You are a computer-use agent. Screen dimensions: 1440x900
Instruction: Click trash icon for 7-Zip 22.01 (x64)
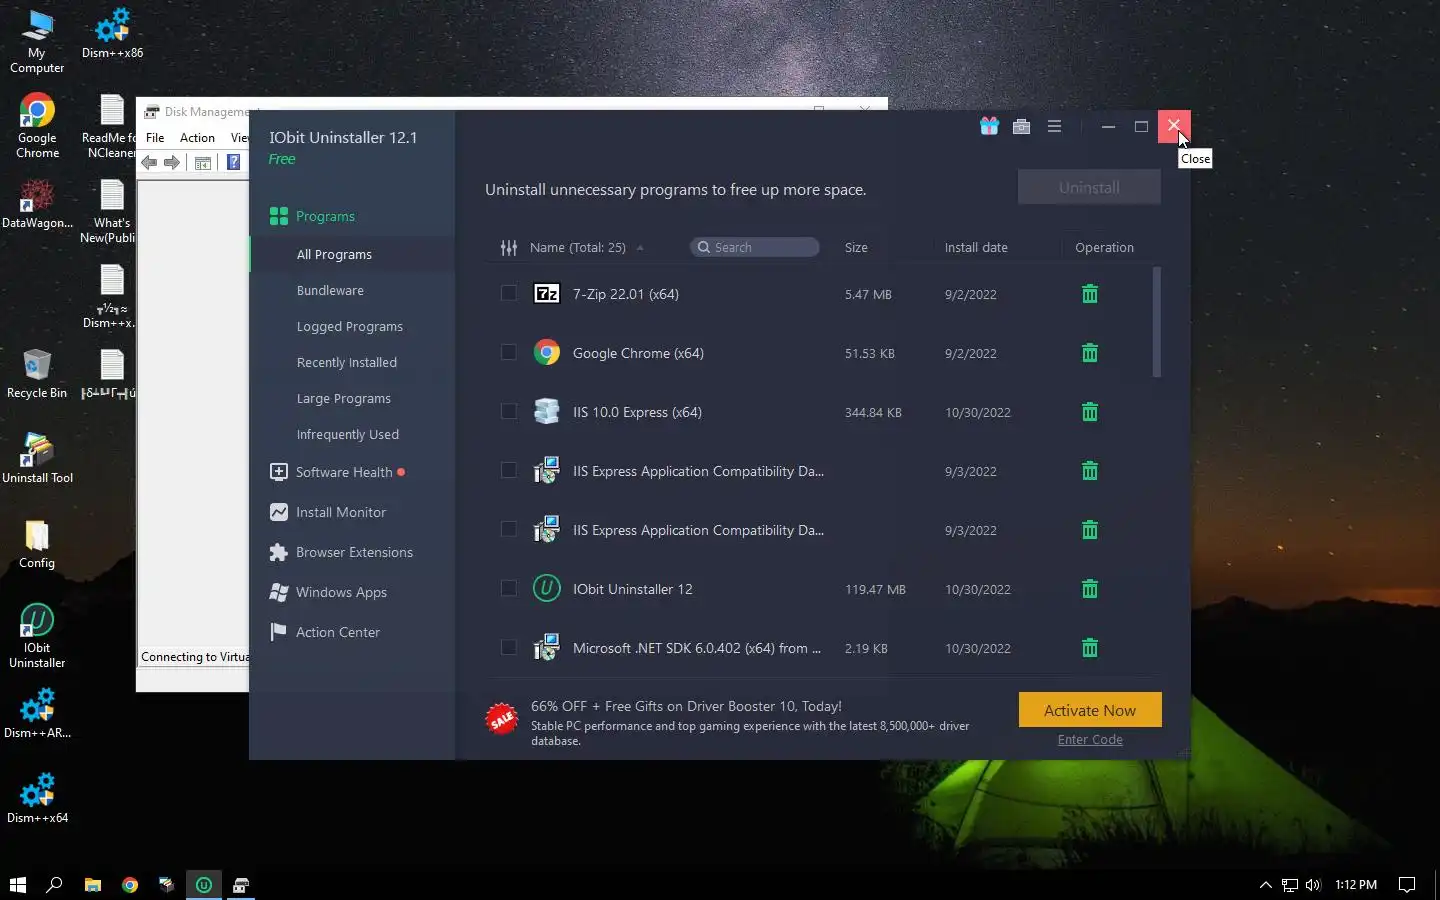click(1090, 294)
